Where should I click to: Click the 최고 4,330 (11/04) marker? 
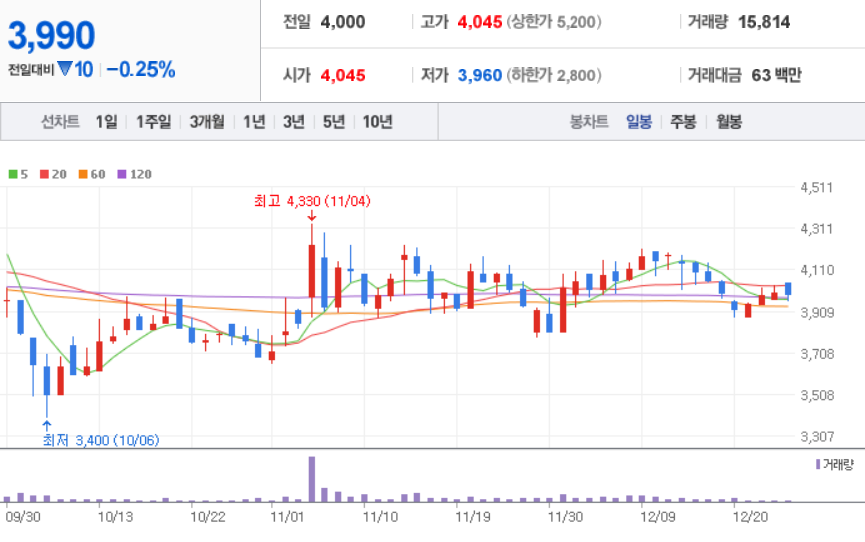point(312,201)
